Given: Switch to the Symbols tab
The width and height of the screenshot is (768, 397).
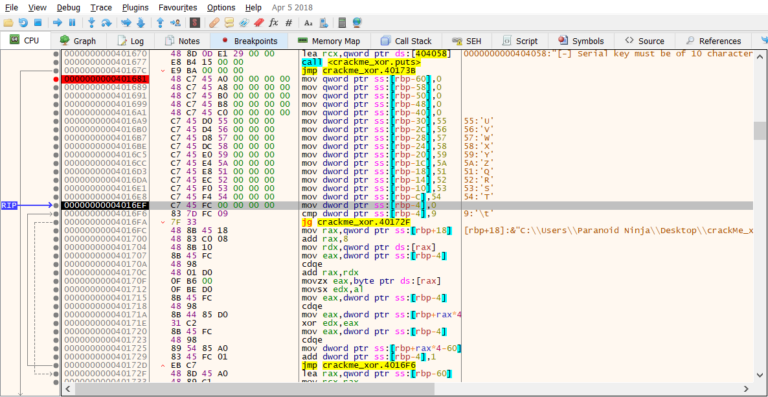Looking at the screenshot, I should point(581,41).
